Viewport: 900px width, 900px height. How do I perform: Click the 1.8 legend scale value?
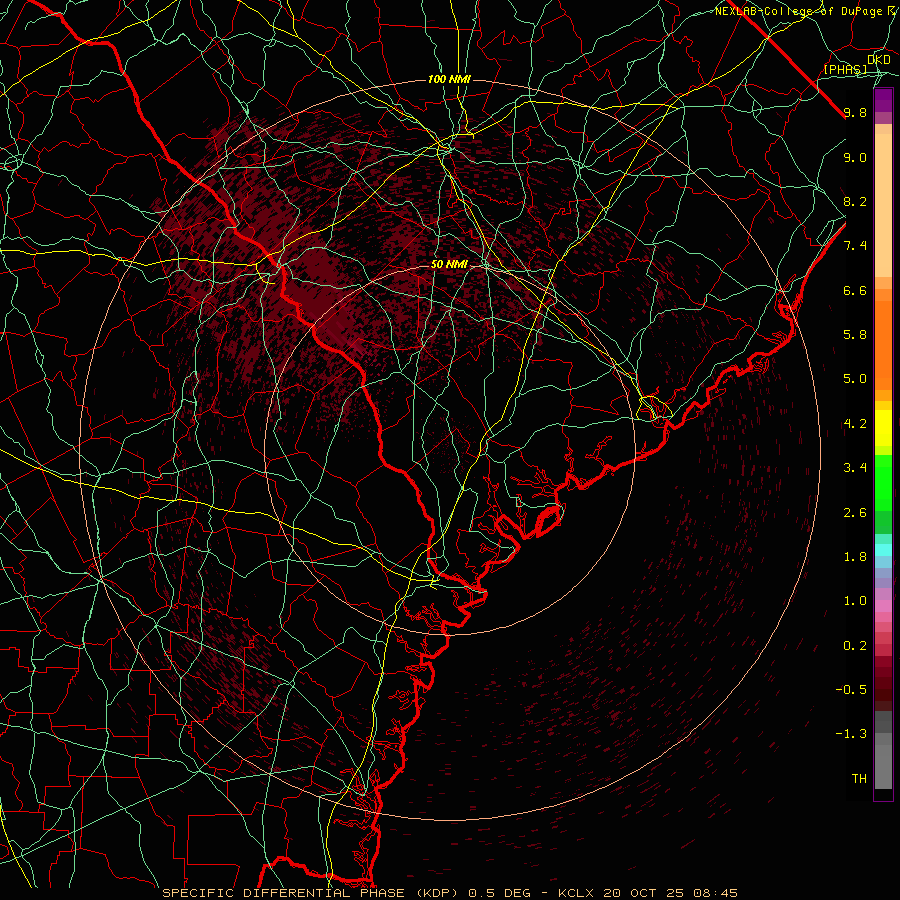[855, 557]
